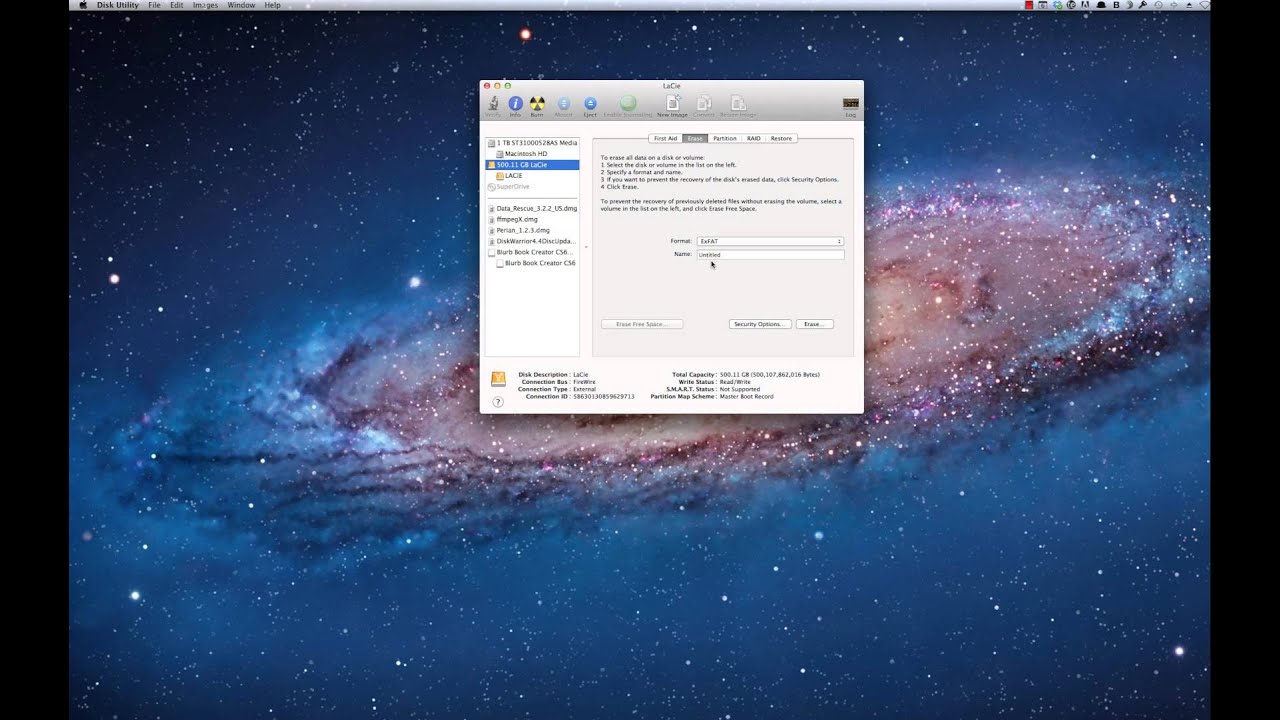Viewport: 1280px width, 720px height.
Task: Select the LACIE volume
Action: (x=532, y=175)
